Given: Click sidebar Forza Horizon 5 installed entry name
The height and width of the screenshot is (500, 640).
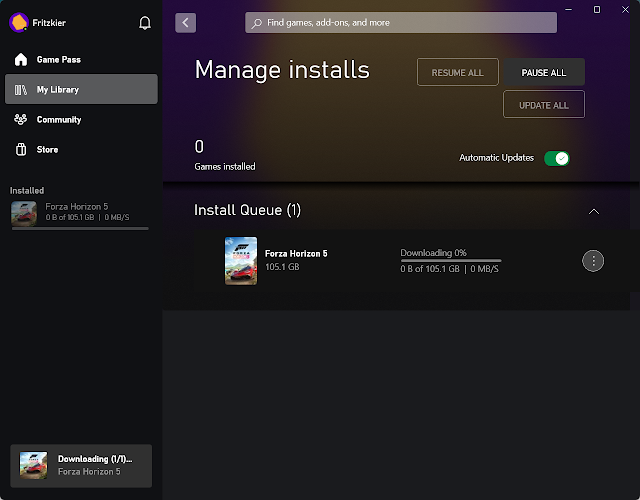Looking at the screenshot, I should pos(77,207).
